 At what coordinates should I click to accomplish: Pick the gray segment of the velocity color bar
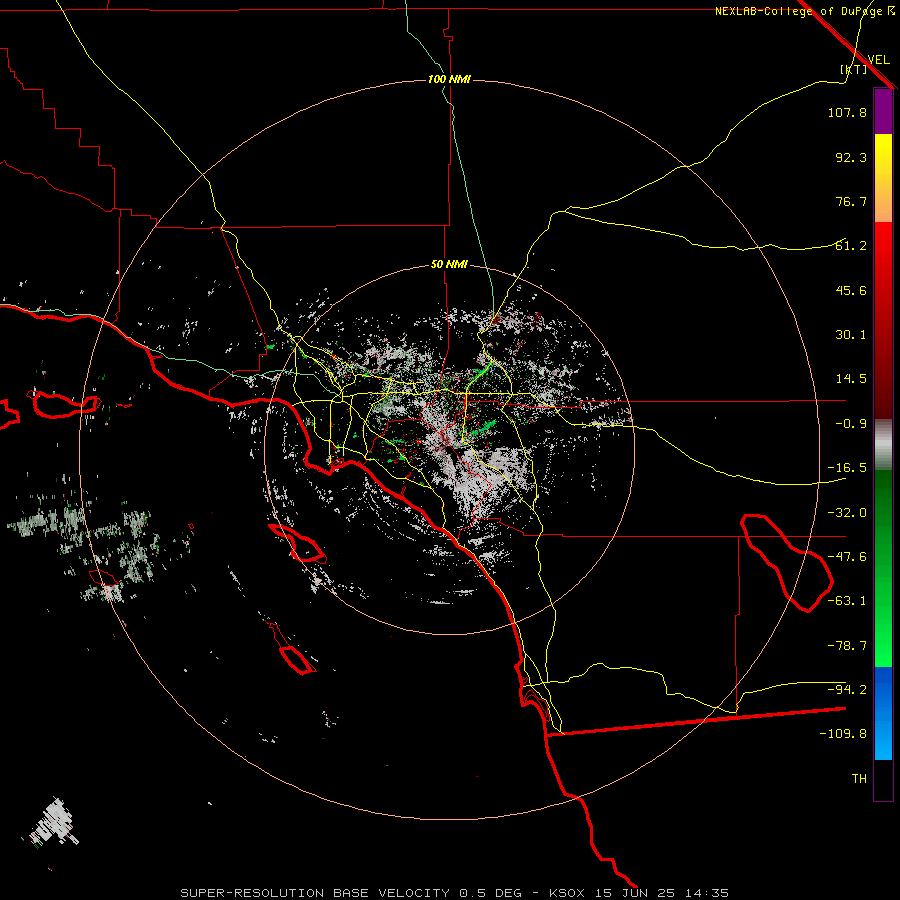coord(883,445)
